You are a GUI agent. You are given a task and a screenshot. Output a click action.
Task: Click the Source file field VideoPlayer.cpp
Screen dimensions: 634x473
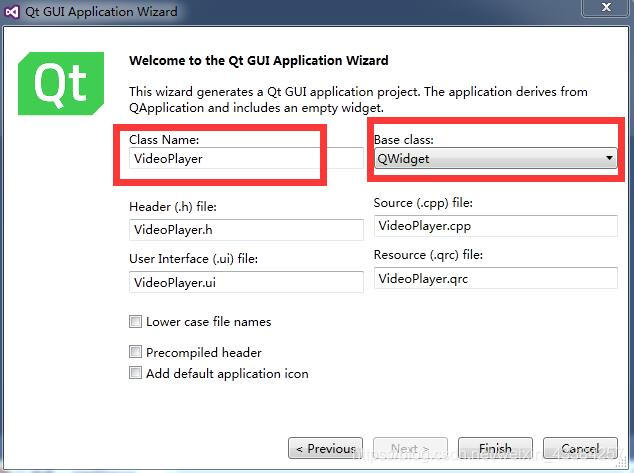click(496, 226)
